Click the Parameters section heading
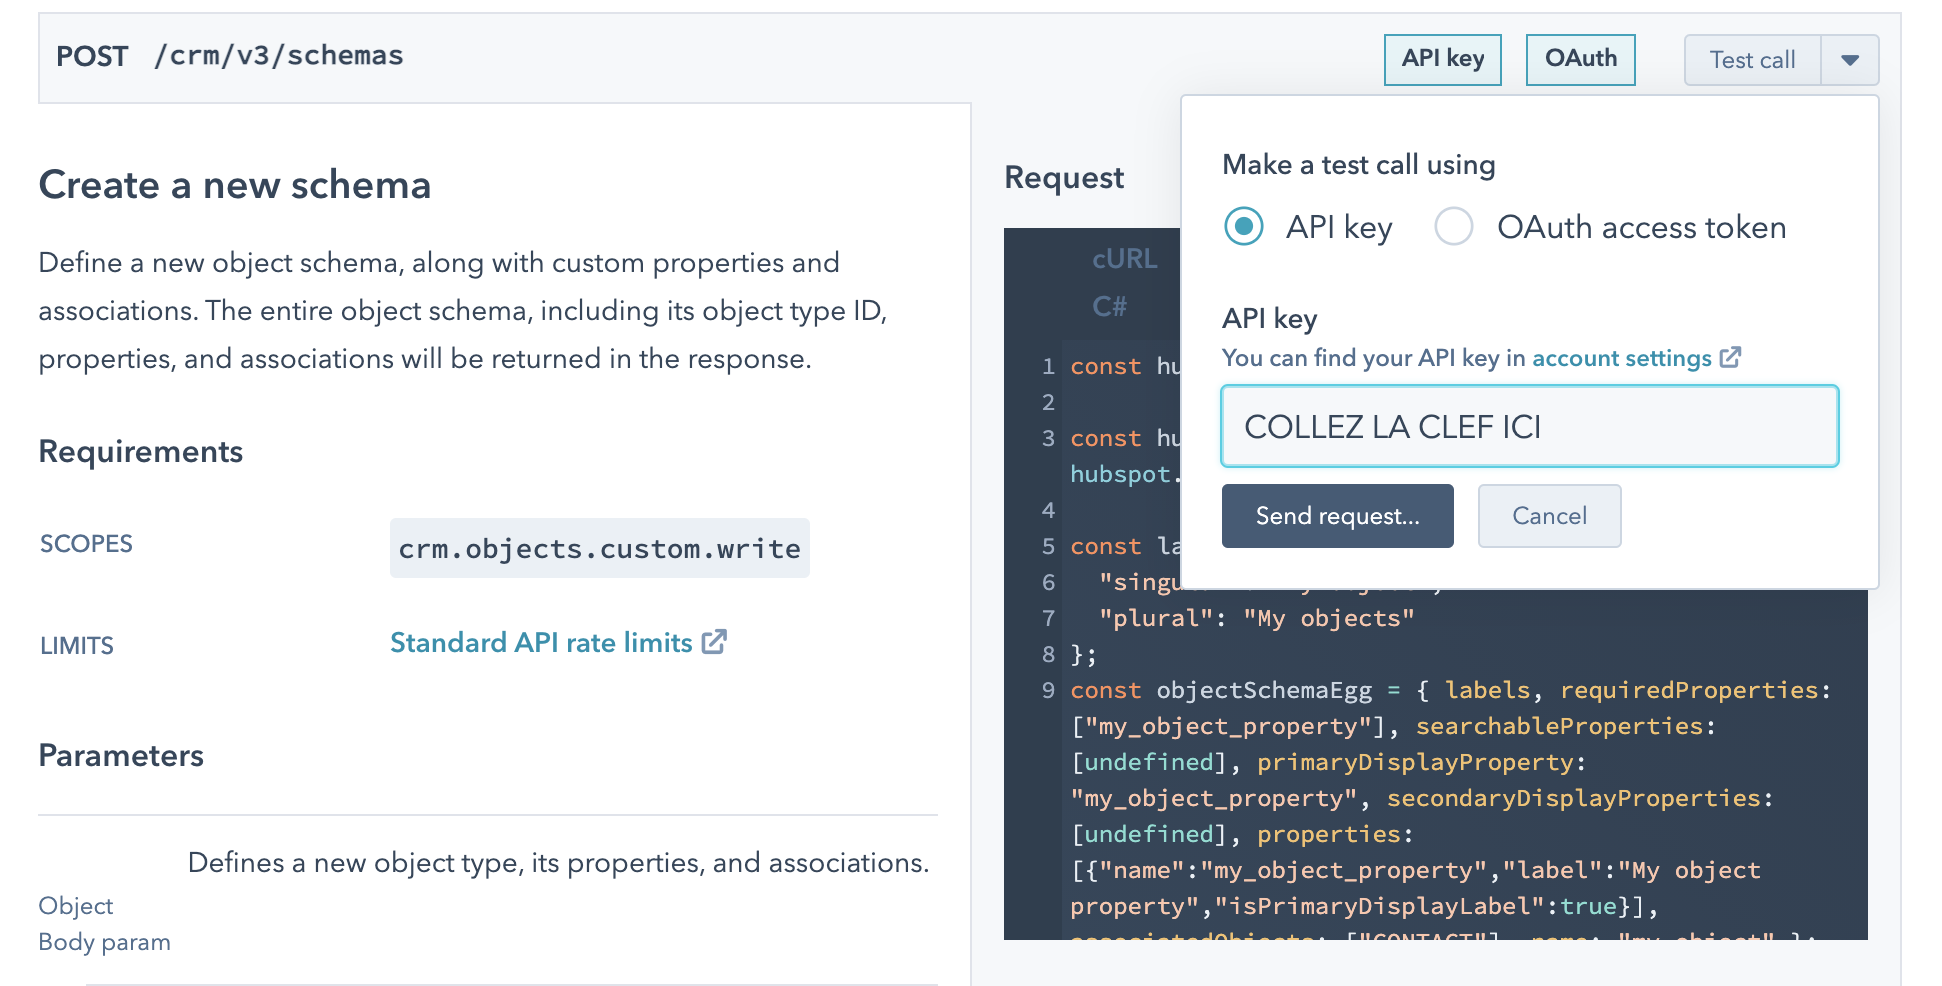The image size is (1942, 986). (x=120, y=756)
